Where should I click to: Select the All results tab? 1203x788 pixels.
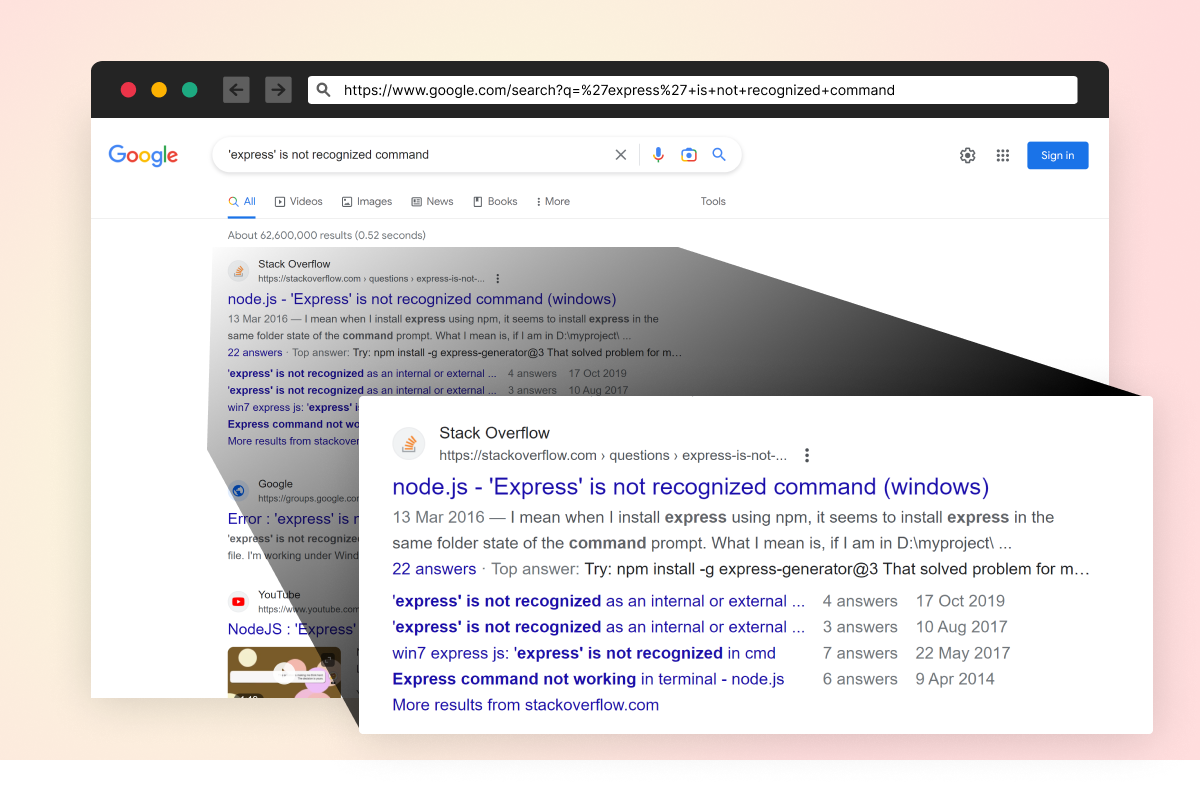point(242,201)
